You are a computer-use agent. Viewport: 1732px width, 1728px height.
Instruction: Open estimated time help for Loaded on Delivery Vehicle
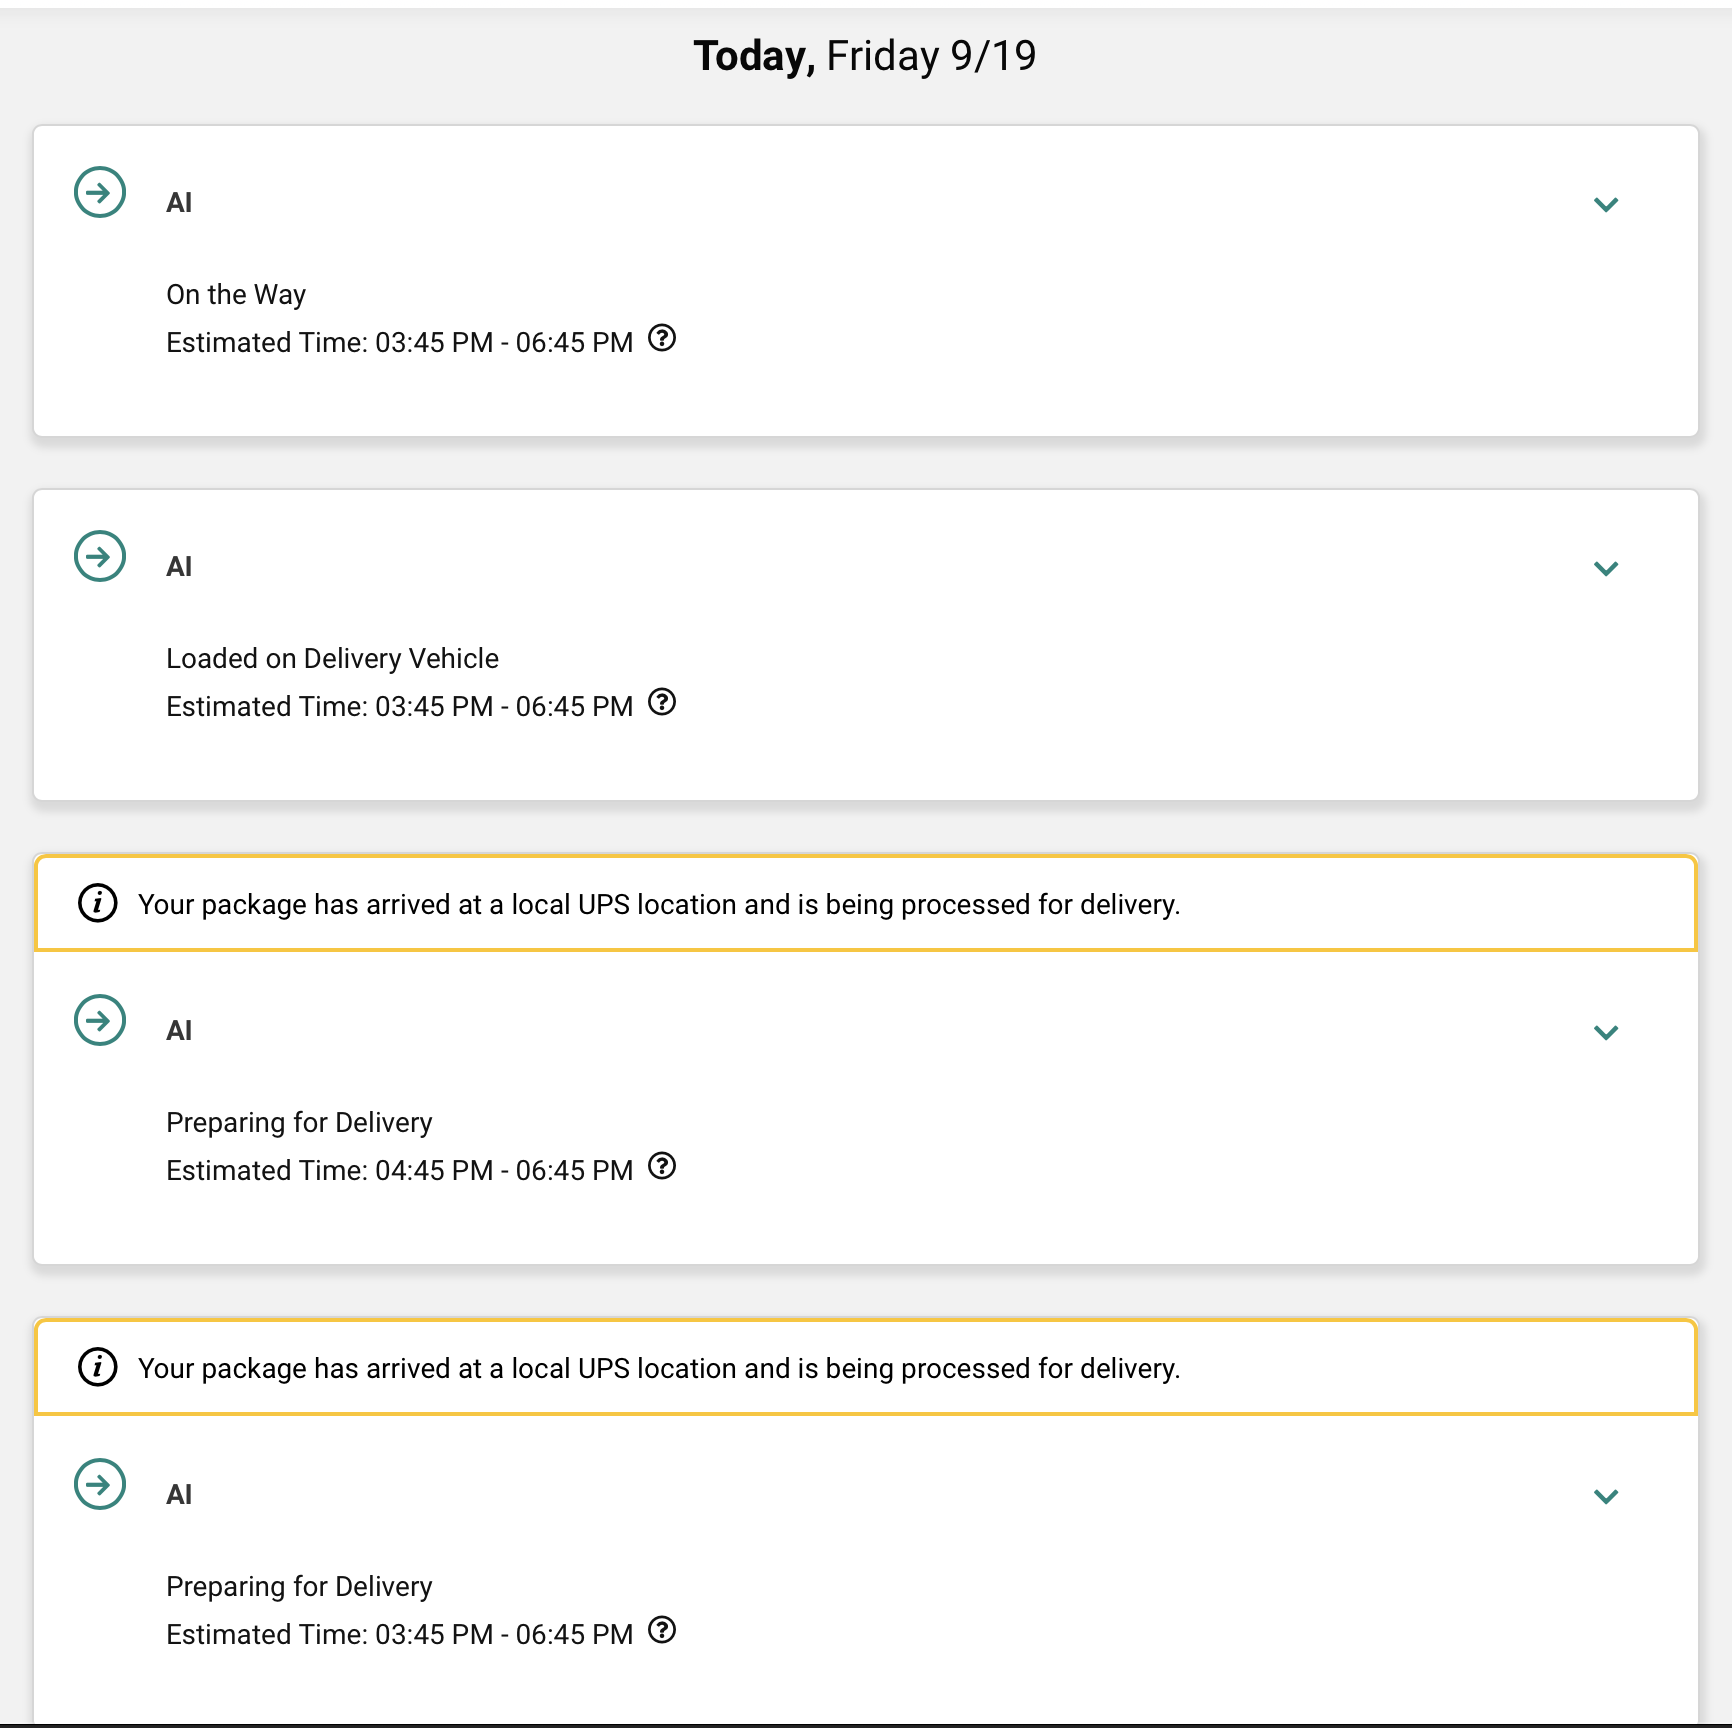pos(662,703)
